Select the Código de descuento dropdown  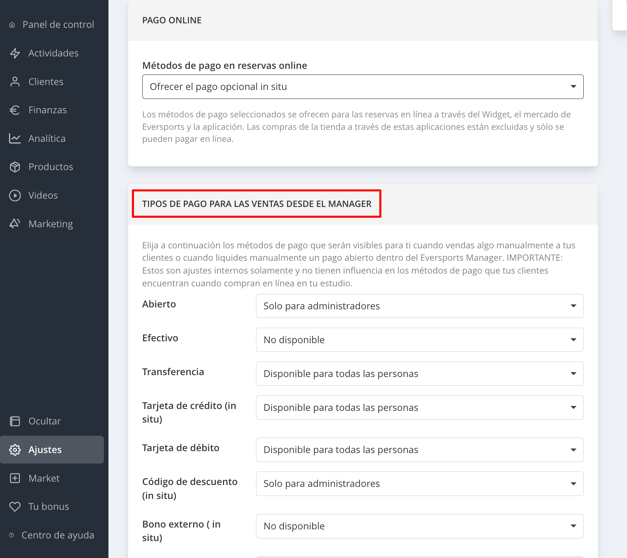coord(419,484)
